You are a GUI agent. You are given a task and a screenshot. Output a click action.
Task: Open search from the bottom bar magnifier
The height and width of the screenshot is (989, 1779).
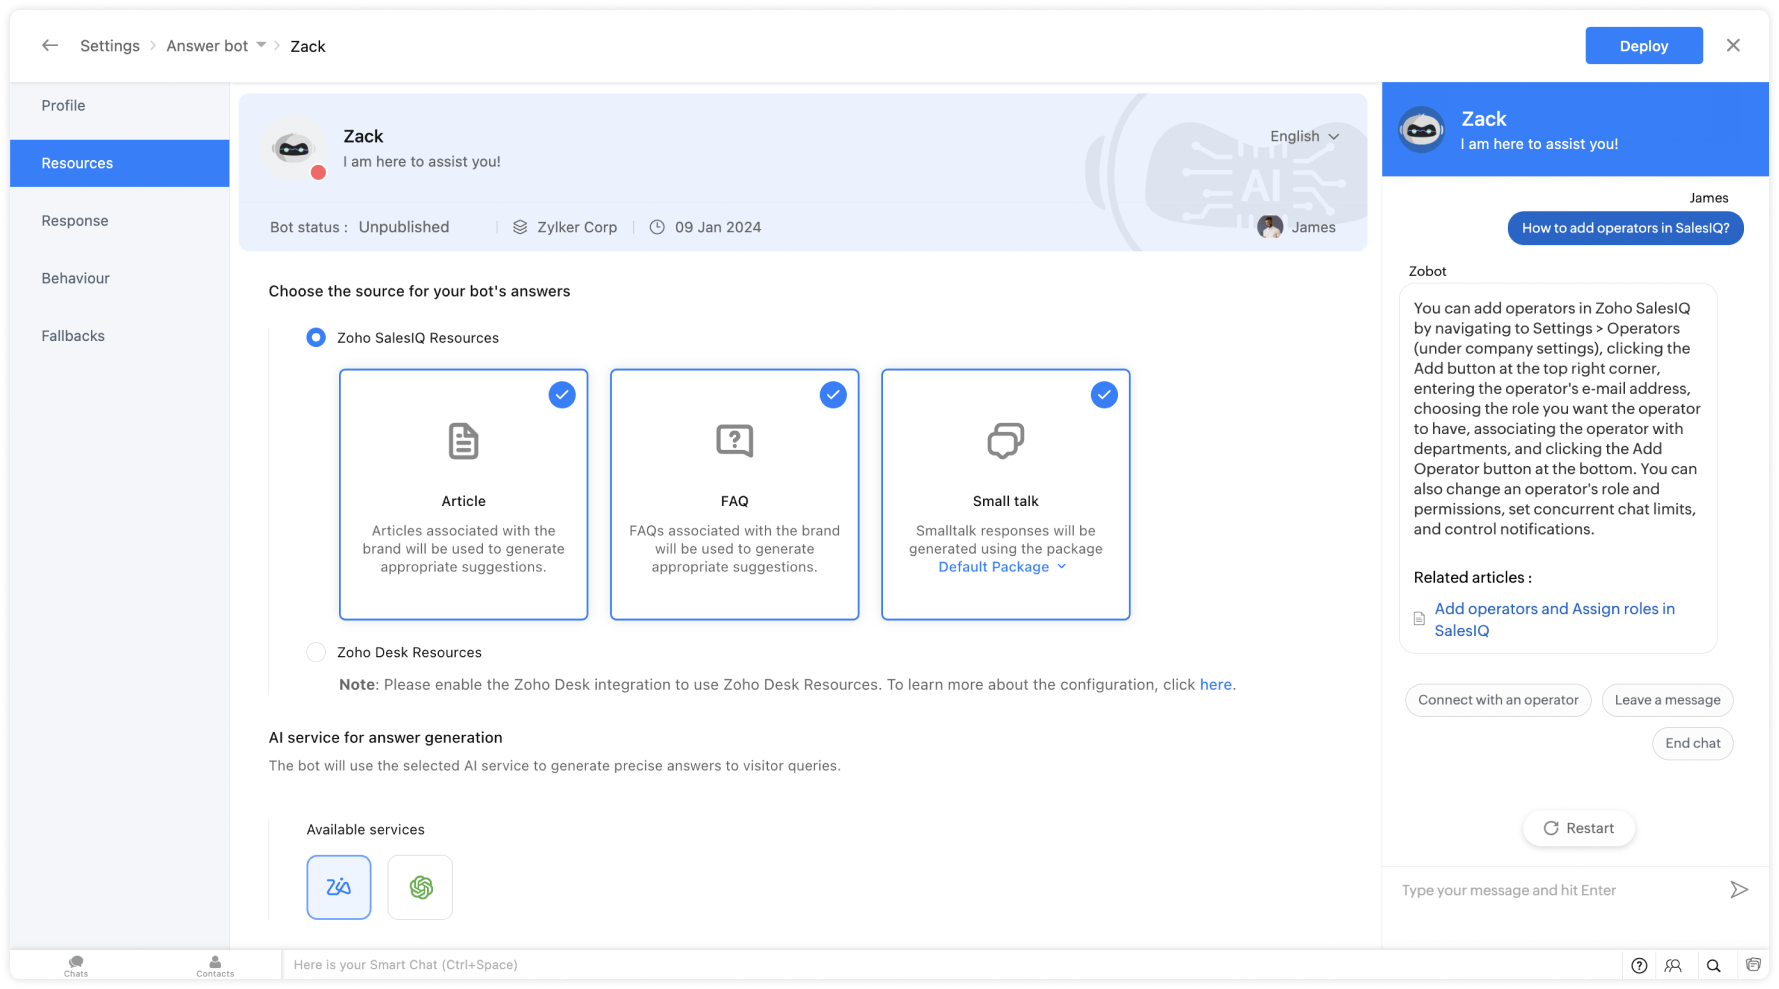[1714, 965]
